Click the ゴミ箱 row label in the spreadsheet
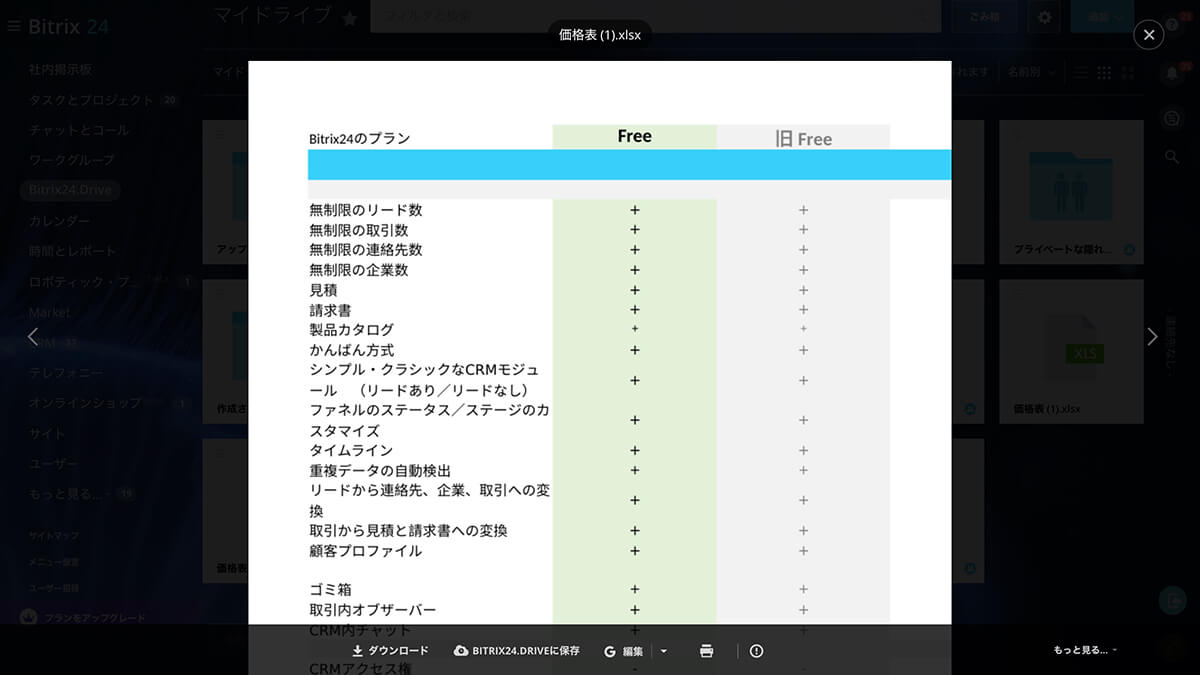Screen dimensions: 1200x675 [330, 590]
